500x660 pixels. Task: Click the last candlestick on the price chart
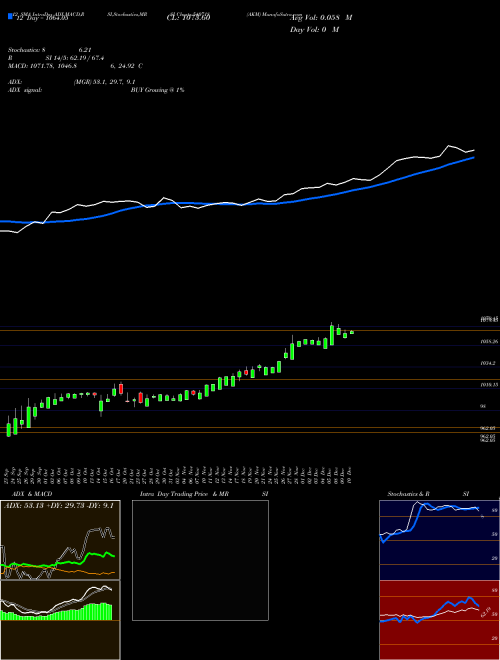click(x=352, y=332)
